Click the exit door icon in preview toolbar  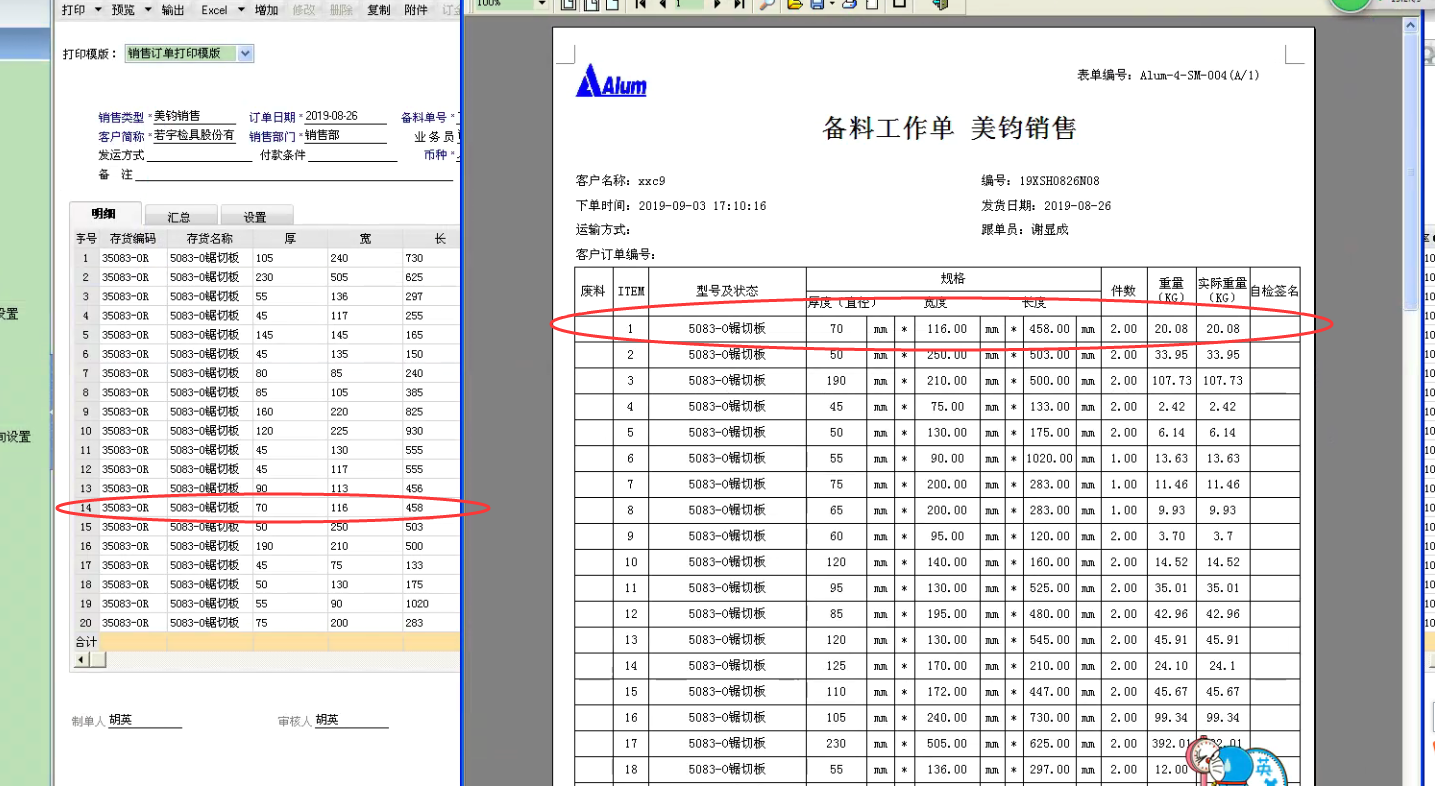point(940,5)
